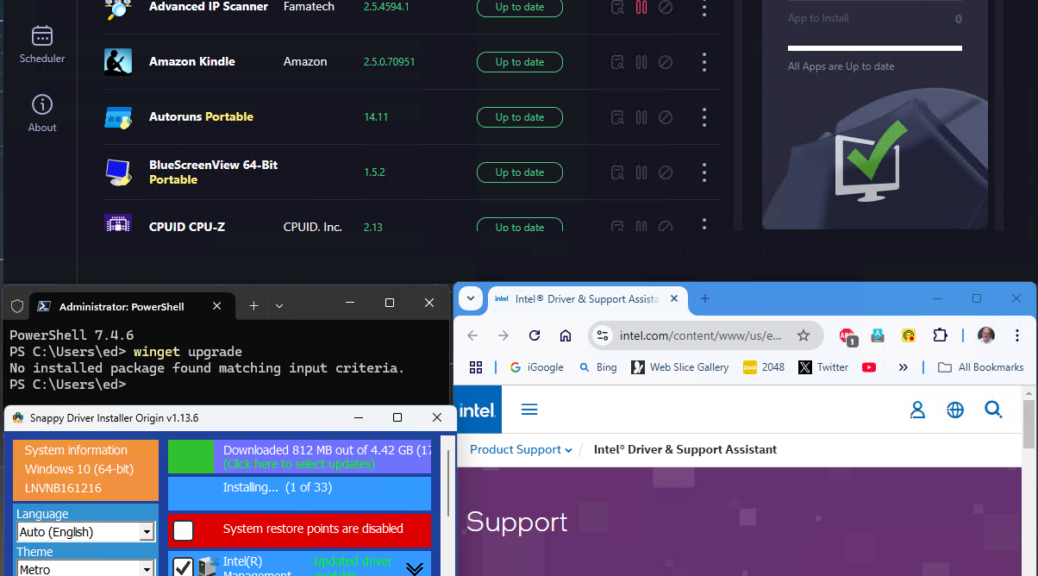This screenshot has width=1038, height=576.
Task: Go back in Chrome
Action: pyautogui.click(x=473, y=336)
